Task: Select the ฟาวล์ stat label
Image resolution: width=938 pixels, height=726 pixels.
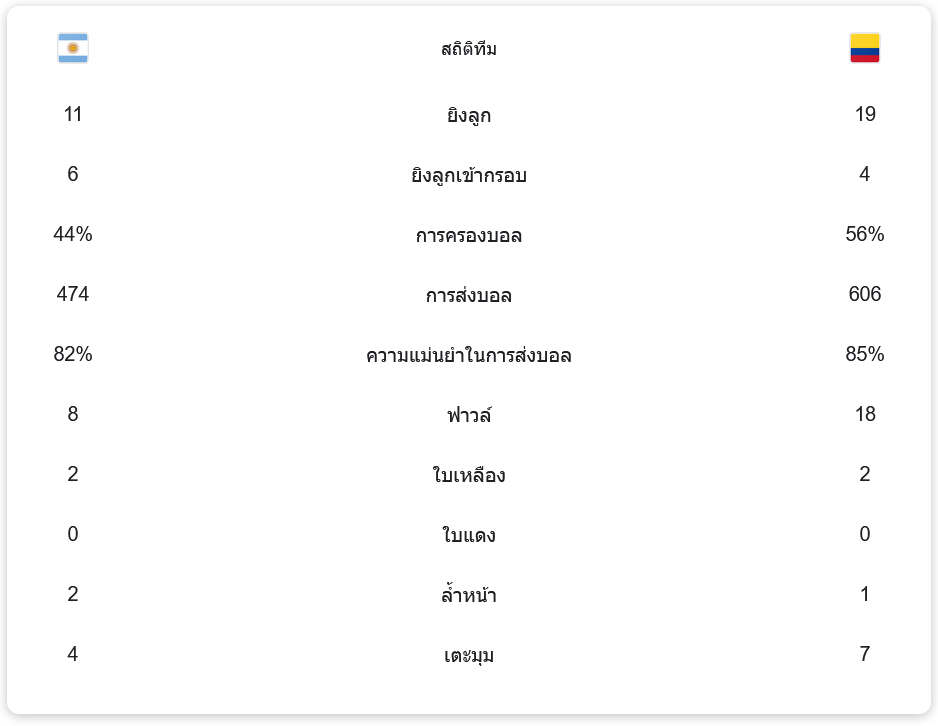Action: pyautogui.click(x=469, y=415)
